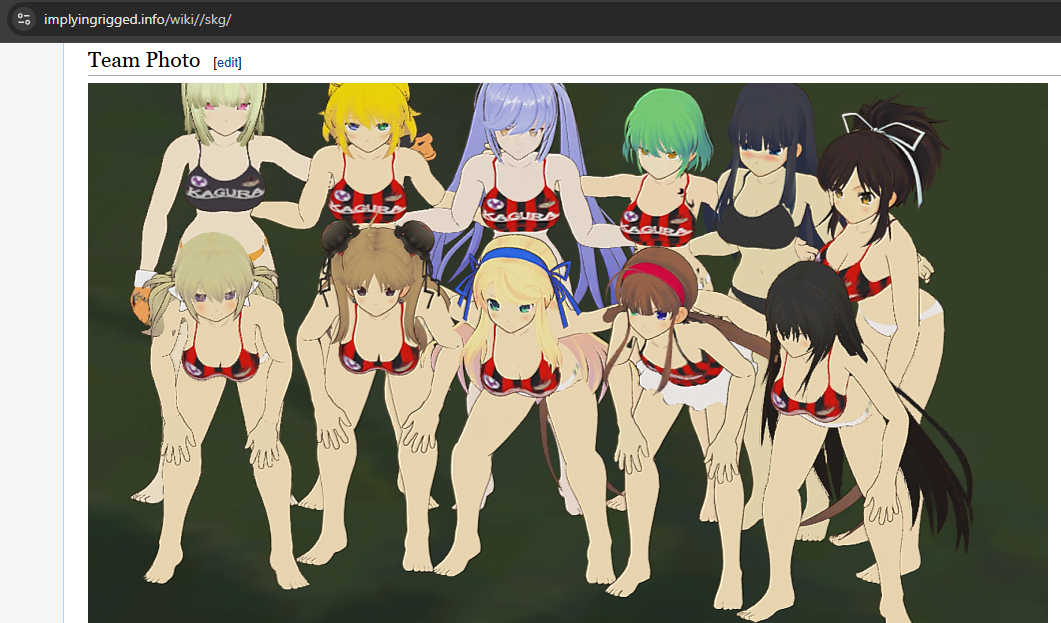Open the edit link beside Team Photo

coord(227,62)
